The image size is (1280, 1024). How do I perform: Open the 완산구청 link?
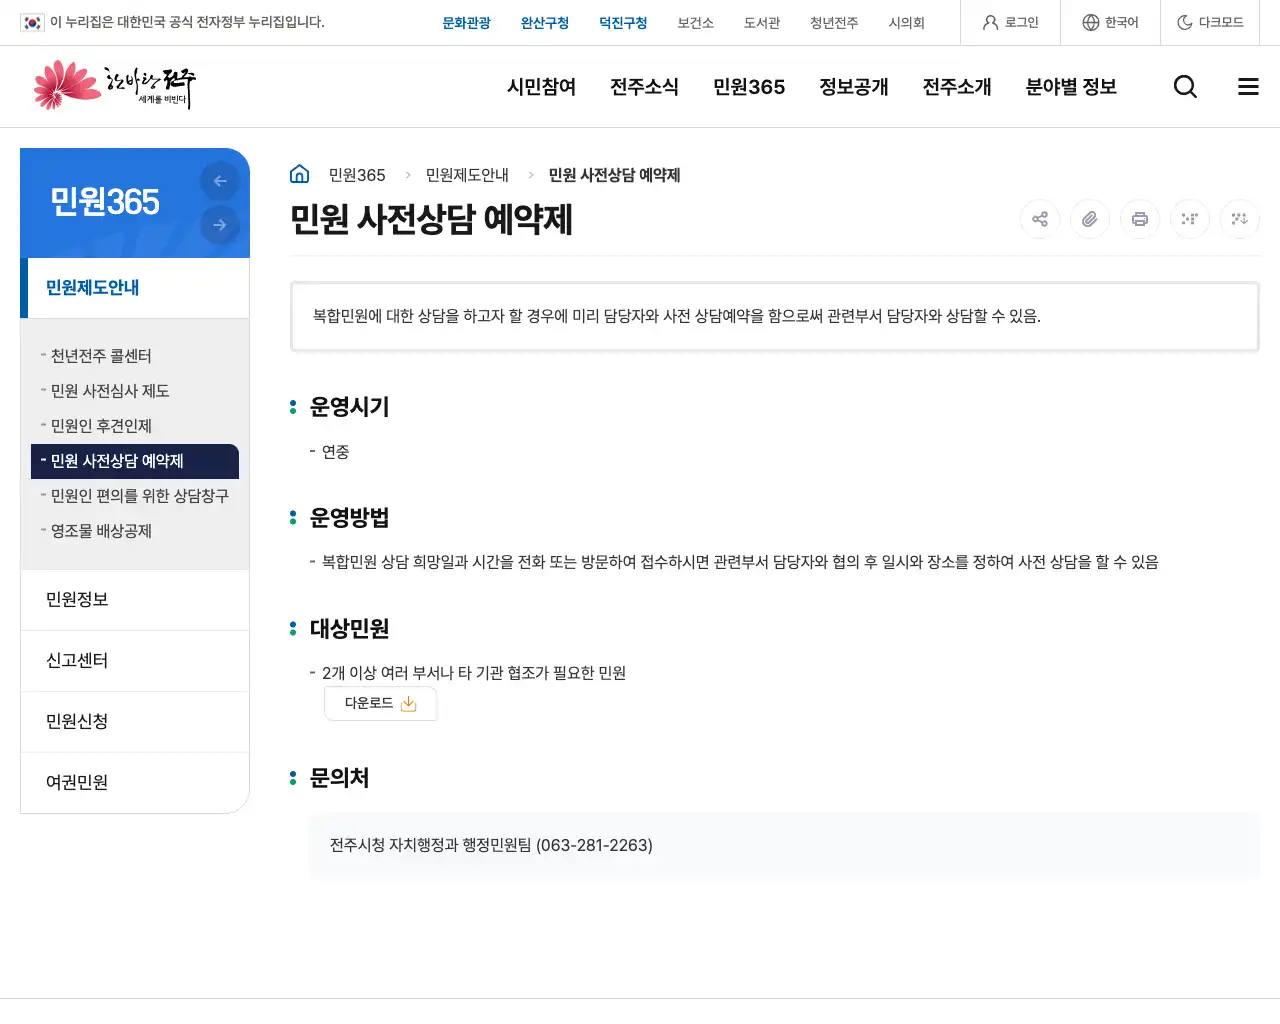point(545,23)
